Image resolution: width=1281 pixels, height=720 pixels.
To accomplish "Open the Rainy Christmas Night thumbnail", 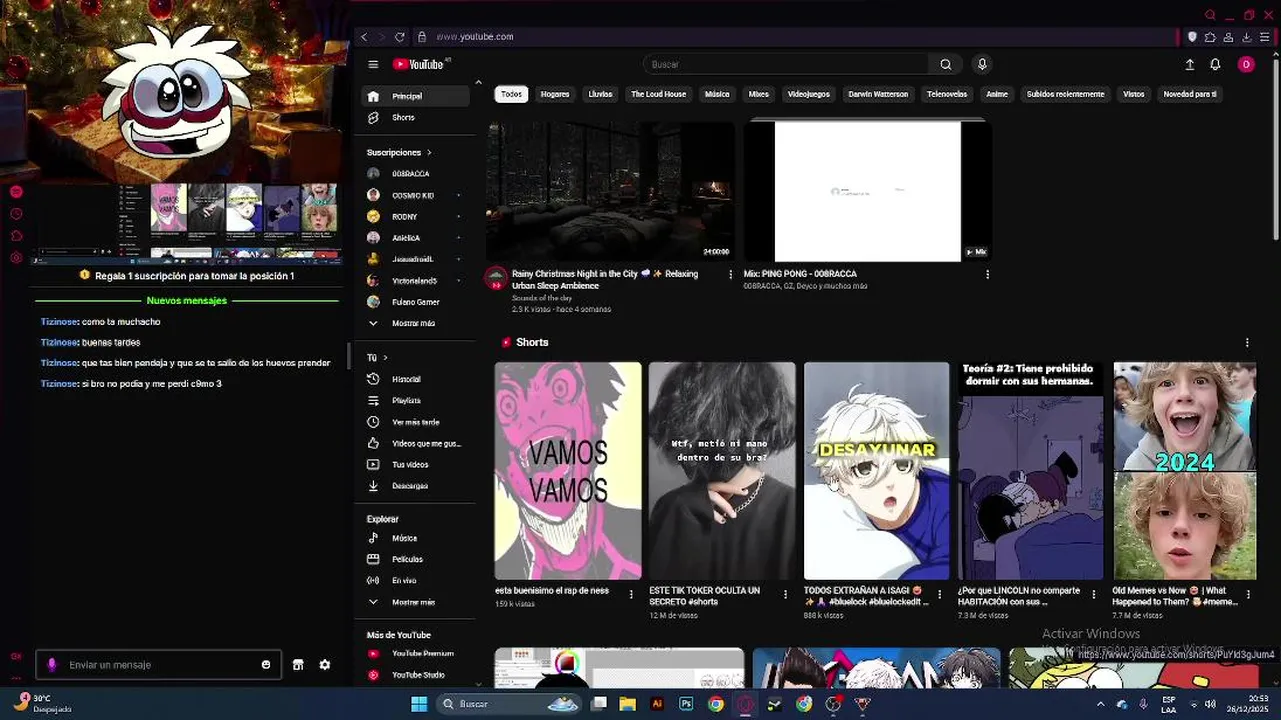I will pos(610,191).
